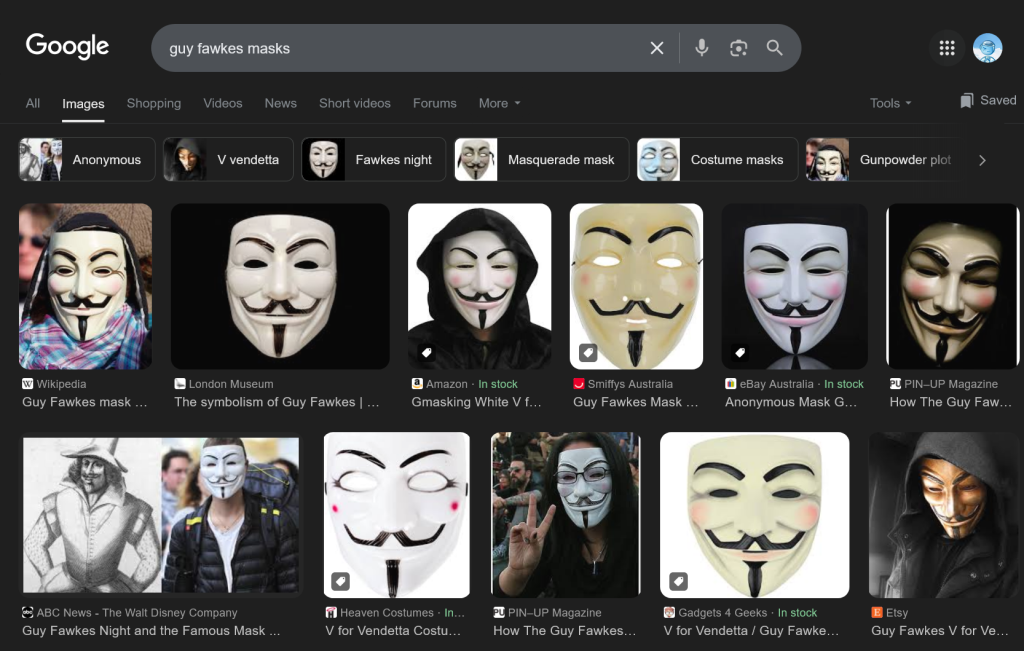
Task: Select the News tab
Action: (x=280, y=103)
